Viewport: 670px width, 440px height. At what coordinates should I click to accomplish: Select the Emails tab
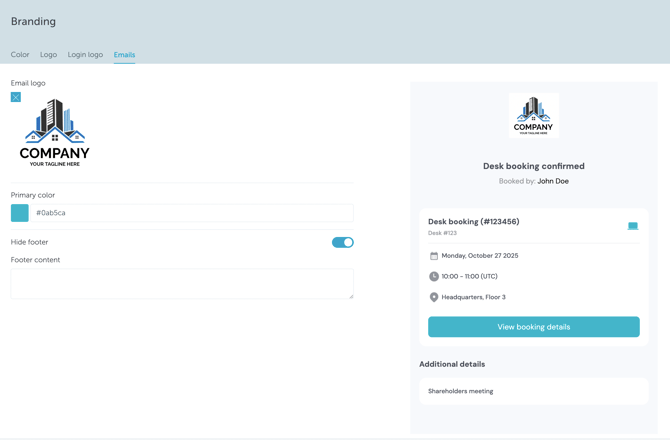(x=124, y=55)
